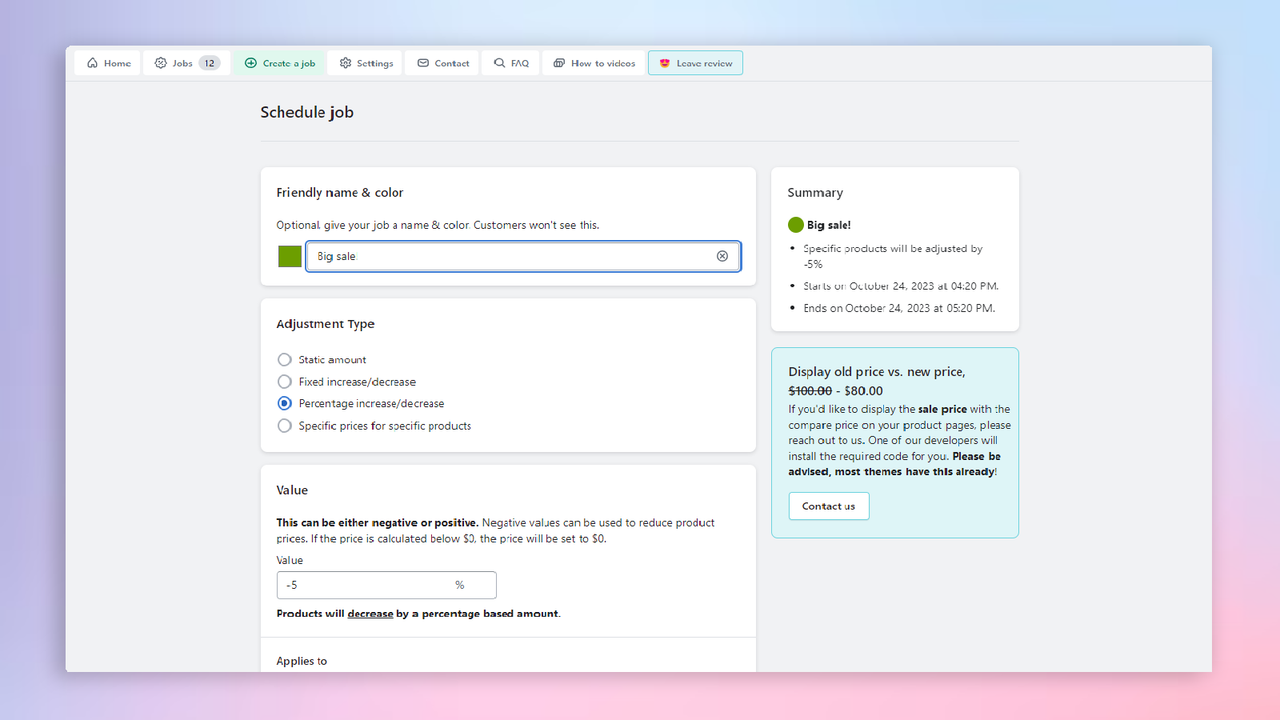Click the Friendly name & color heading
This screenshot has width=1280, height=720.
[340, 192]
